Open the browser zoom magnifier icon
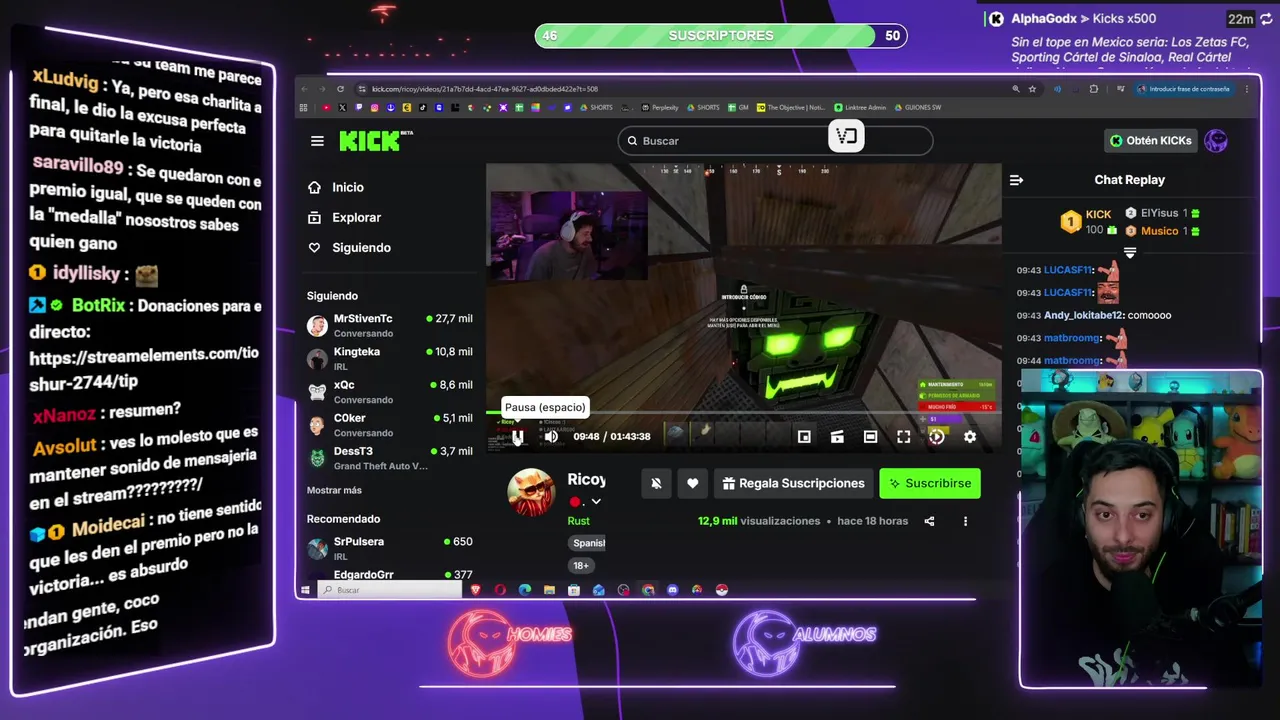Screen dimensions: 1280x720 point(1016,89)
